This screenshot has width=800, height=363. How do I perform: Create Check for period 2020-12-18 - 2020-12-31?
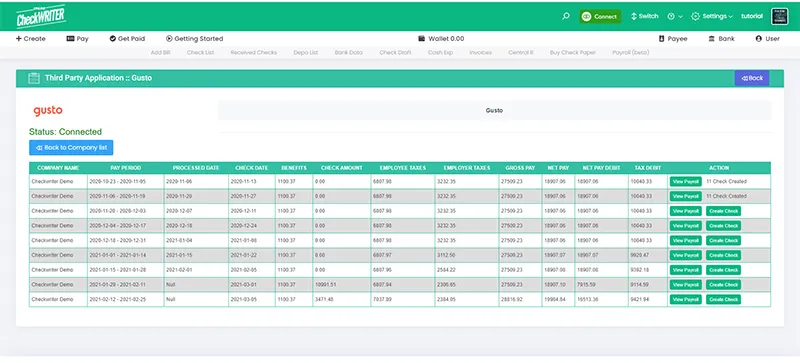[x=723, y=240]
